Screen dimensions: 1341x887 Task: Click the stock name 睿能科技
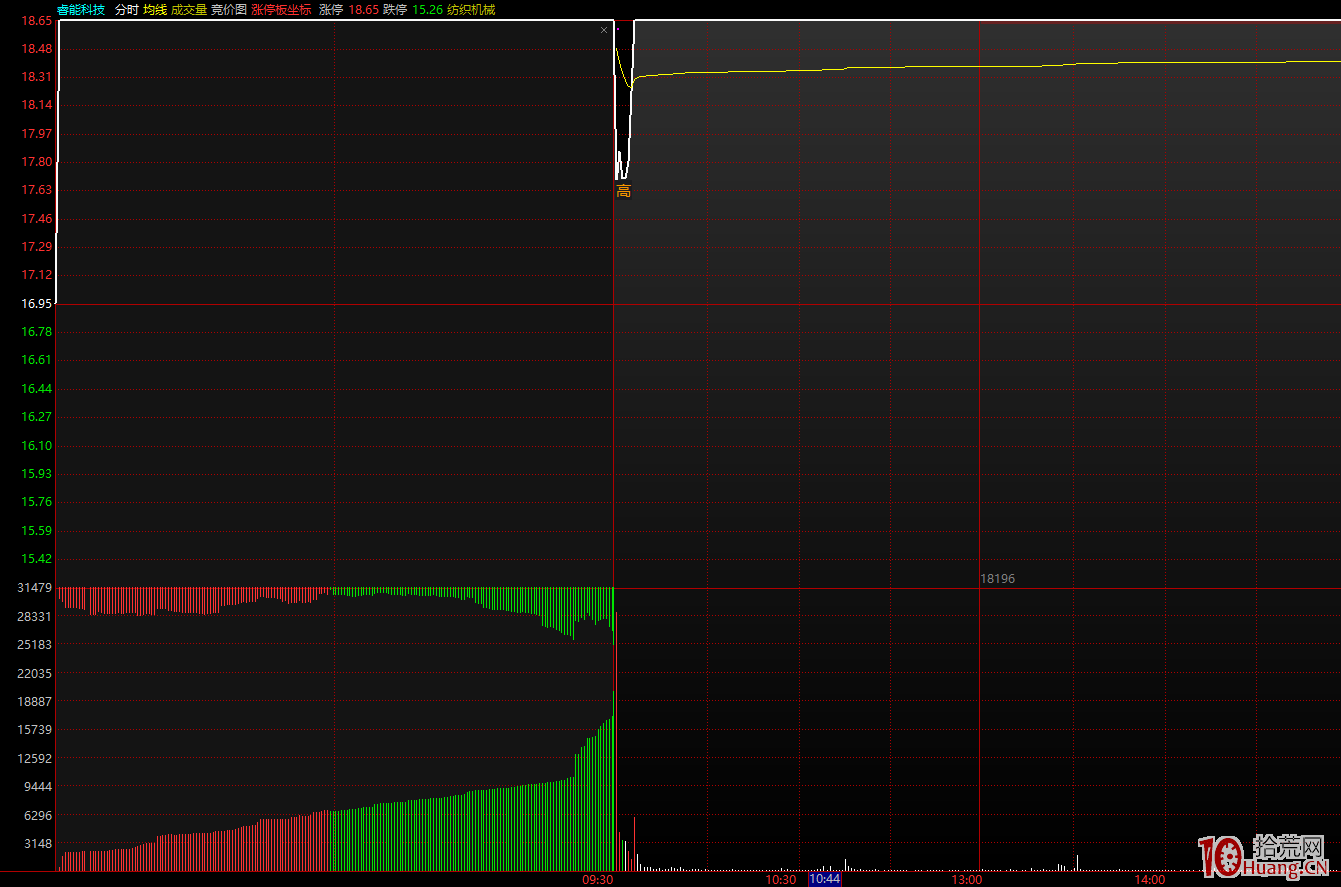click(x=81, y=9)
